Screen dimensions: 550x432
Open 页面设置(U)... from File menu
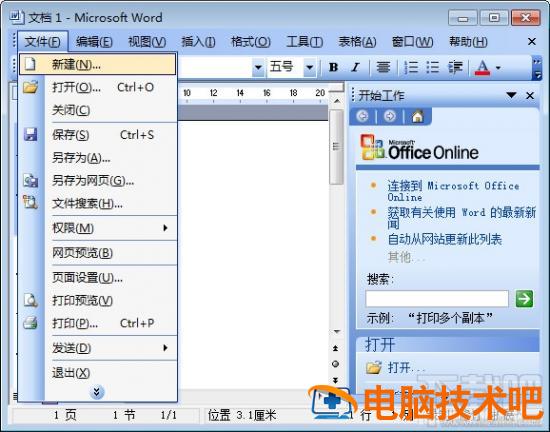[97, 278]
